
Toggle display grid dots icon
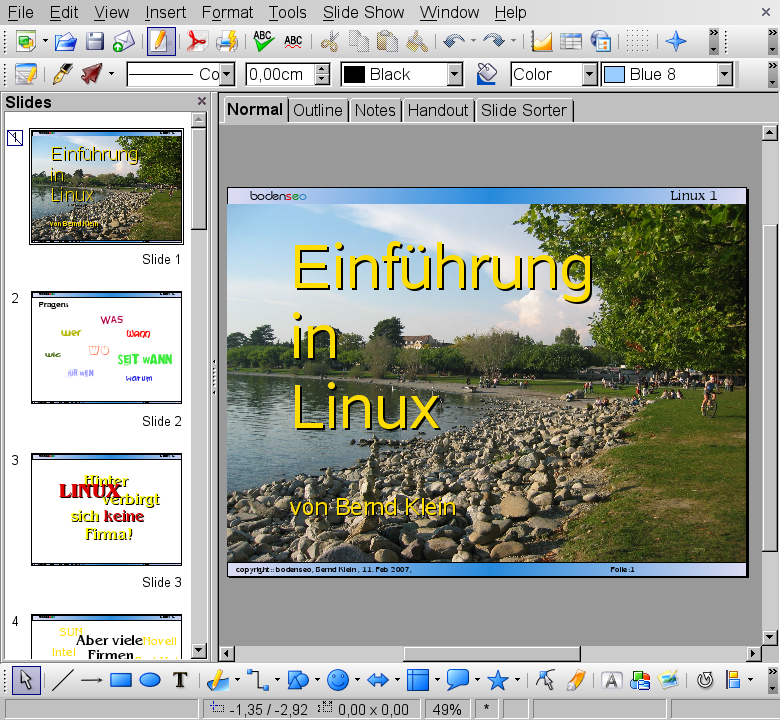point(637,41)
